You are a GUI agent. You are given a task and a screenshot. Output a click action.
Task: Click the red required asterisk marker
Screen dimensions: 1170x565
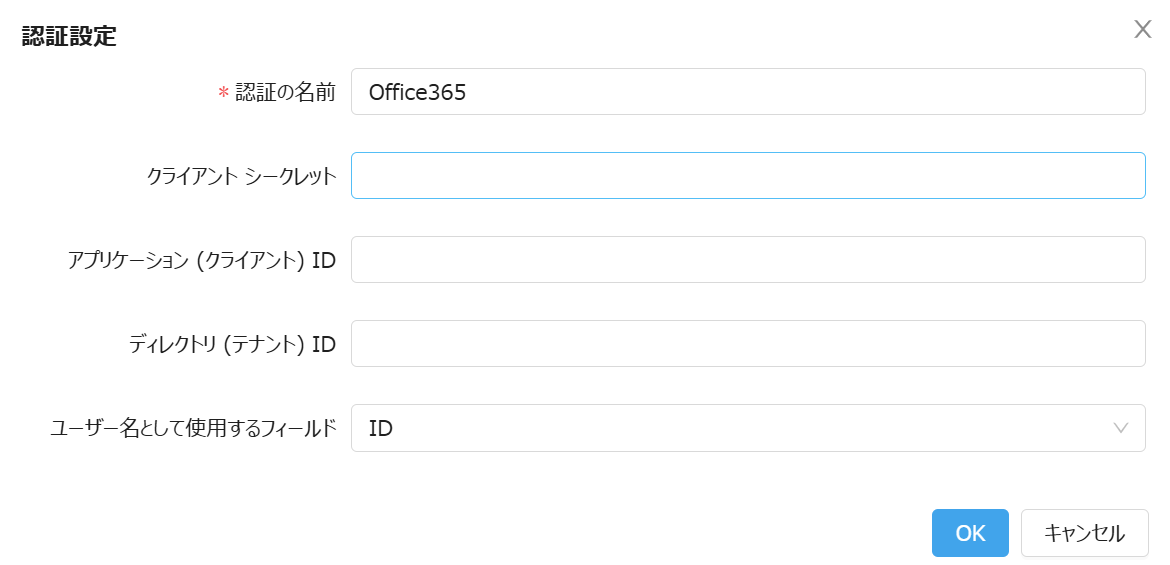224,94
